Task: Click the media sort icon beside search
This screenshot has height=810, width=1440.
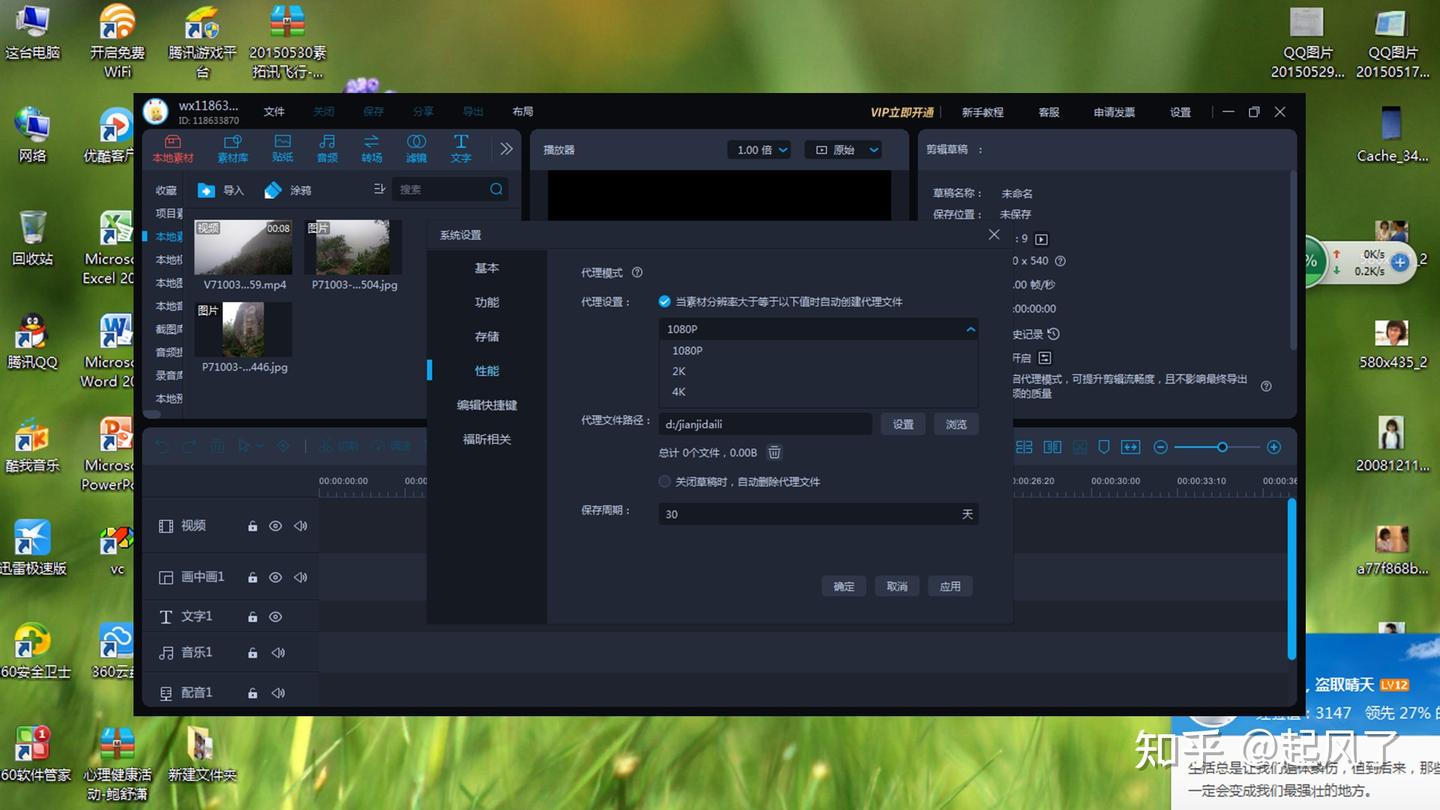Action: click(x=379, y=189)
